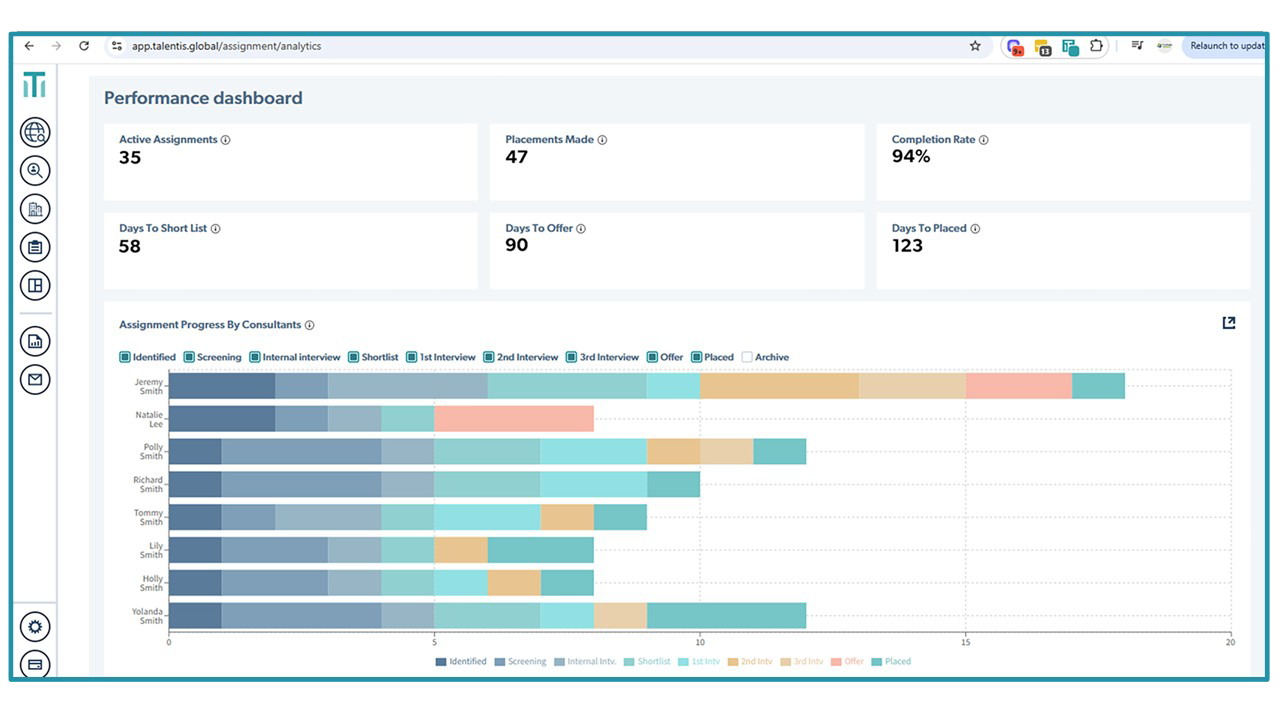Click the Internal Intv. entry in the bottom legend
The image size is (1280, 720).
[x=585, y=662]
